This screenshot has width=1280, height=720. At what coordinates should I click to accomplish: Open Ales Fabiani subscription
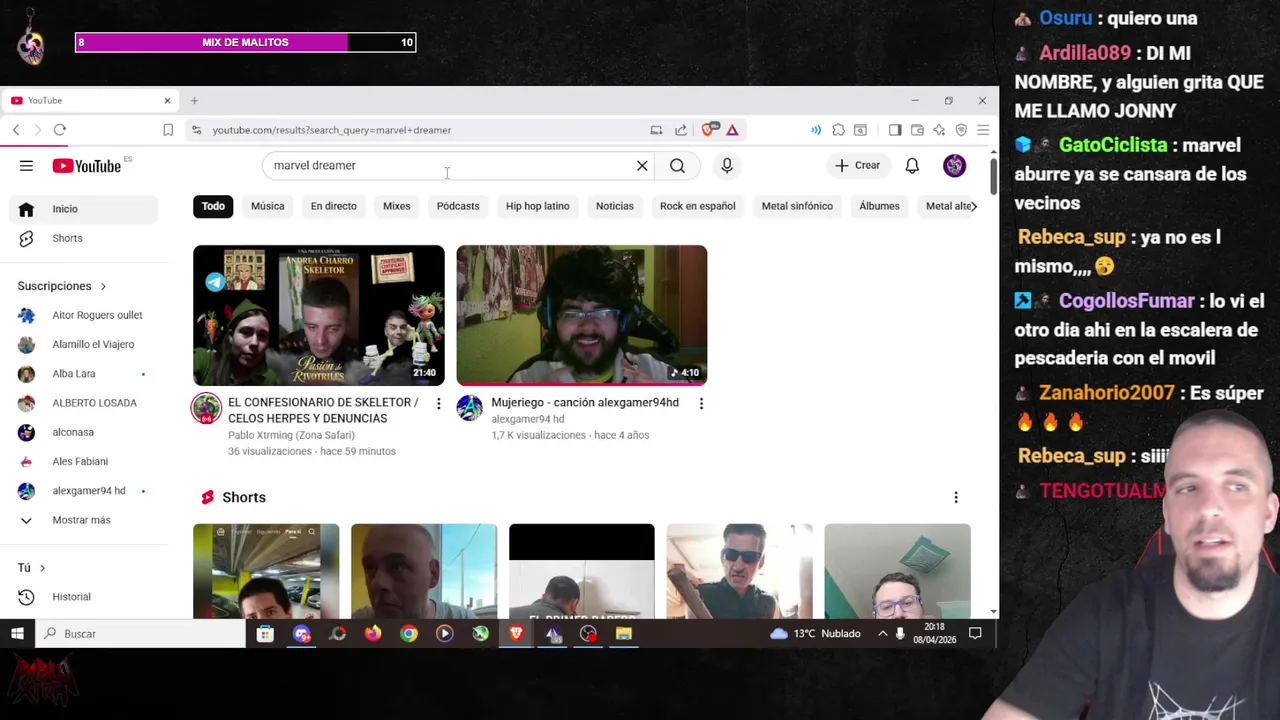point(83,461)
